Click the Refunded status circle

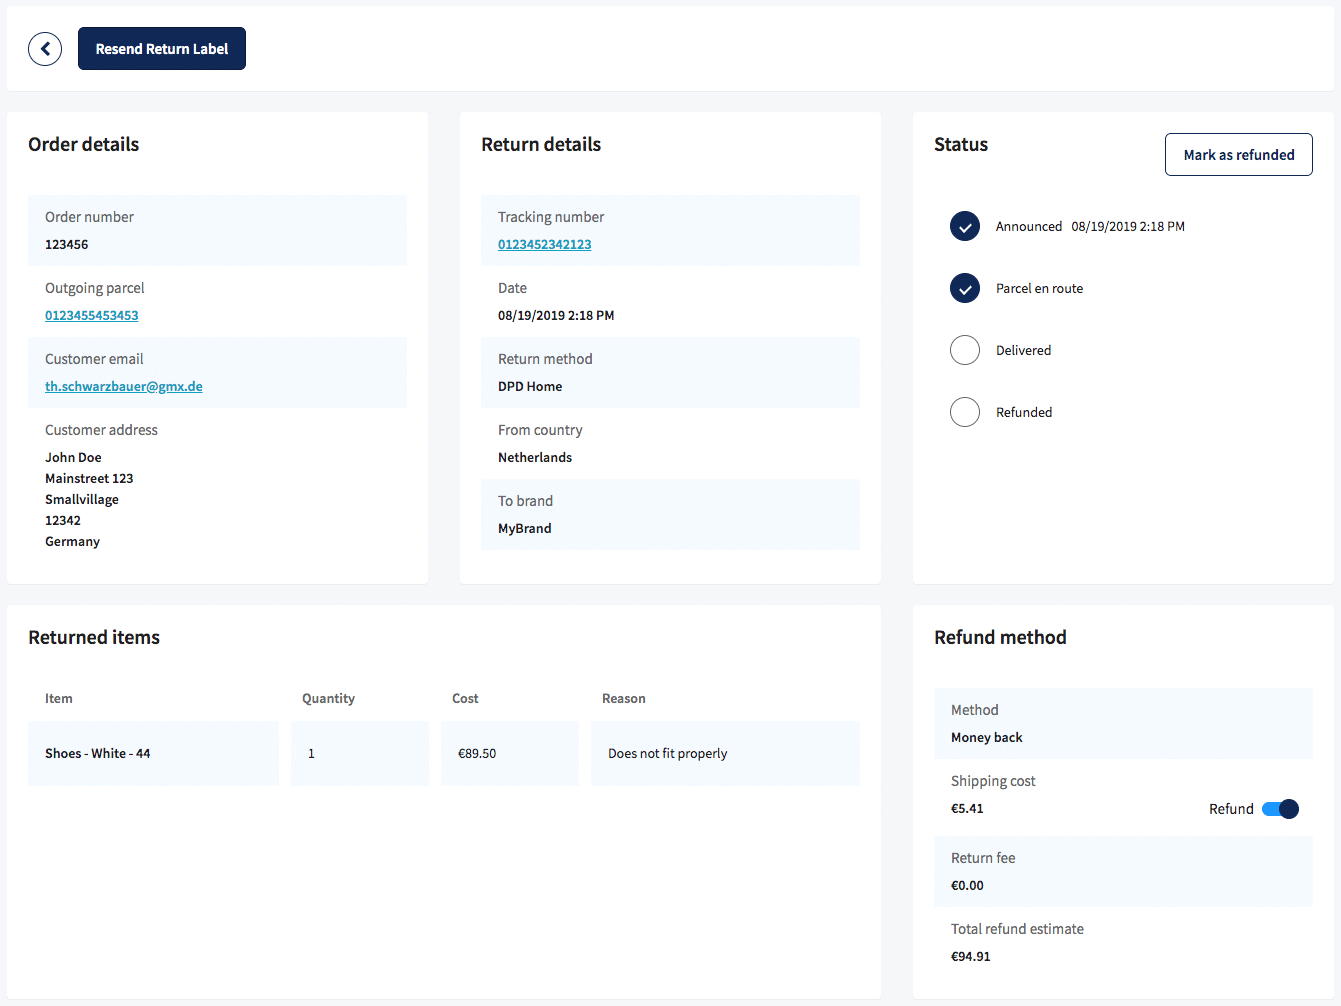click(x=965, y=413)
